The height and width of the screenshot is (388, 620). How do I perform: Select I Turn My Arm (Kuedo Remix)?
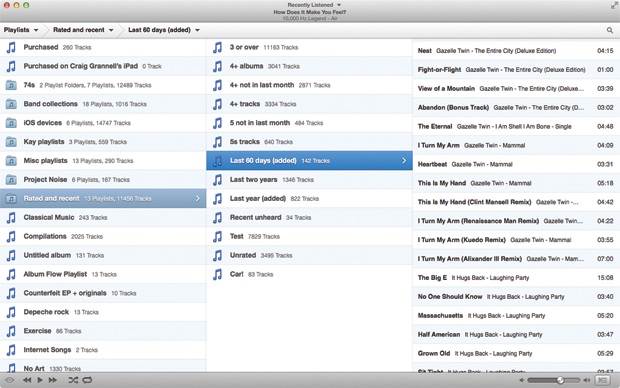tap(516, 240)
